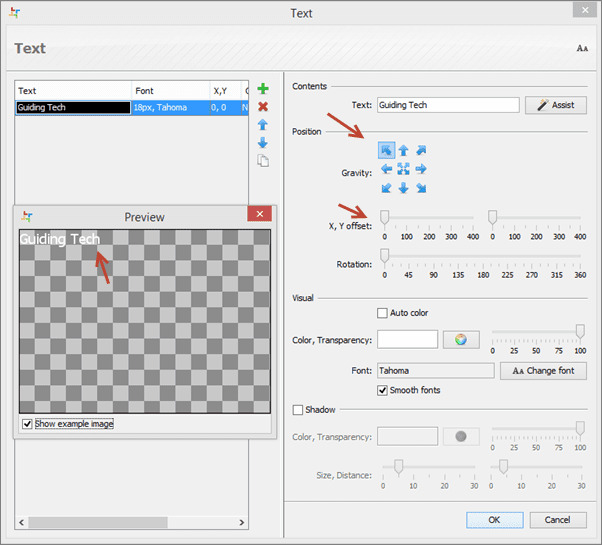The width and height of the screenshot is (602, 545).
Task: Enable the Auto color checkbox
Action: click(382, 313)
